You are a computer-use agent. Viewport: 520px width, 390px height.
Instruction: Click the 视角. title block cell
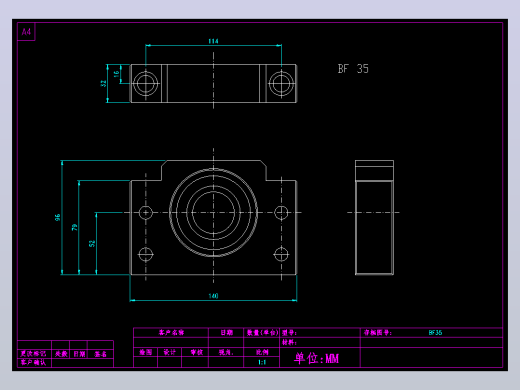click(x=226, y=352)
